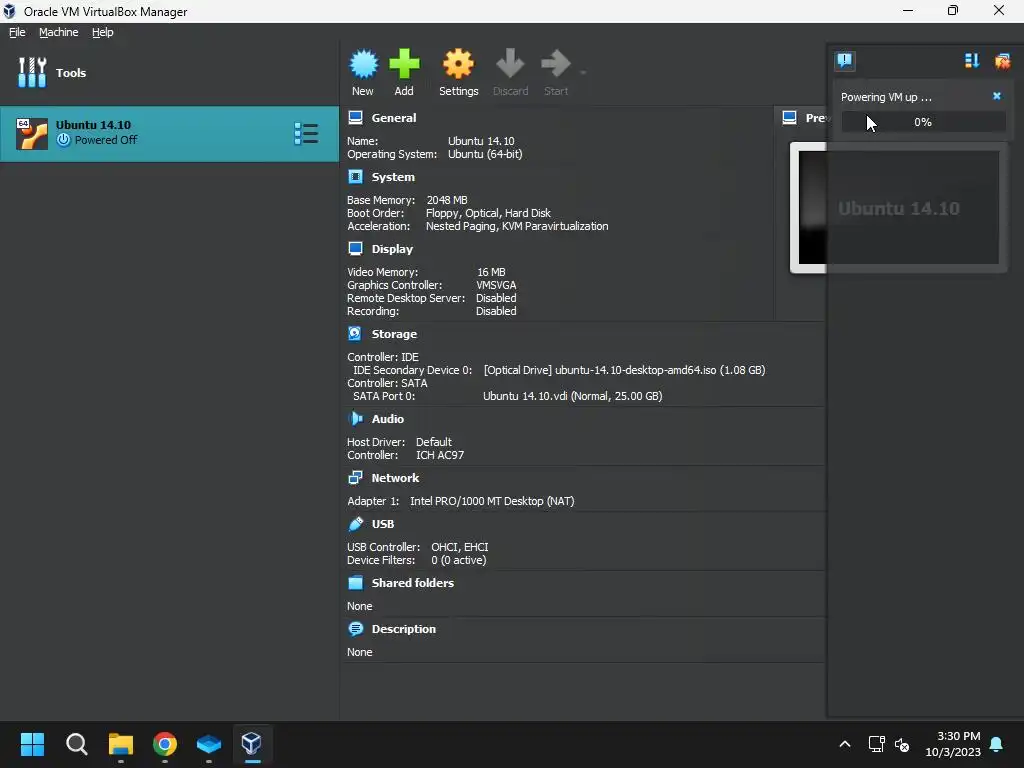Image resolution: width=1024 pixels, height=768 pixels.
Task: Click the System chip icon
Action: (x=355, y=177)
